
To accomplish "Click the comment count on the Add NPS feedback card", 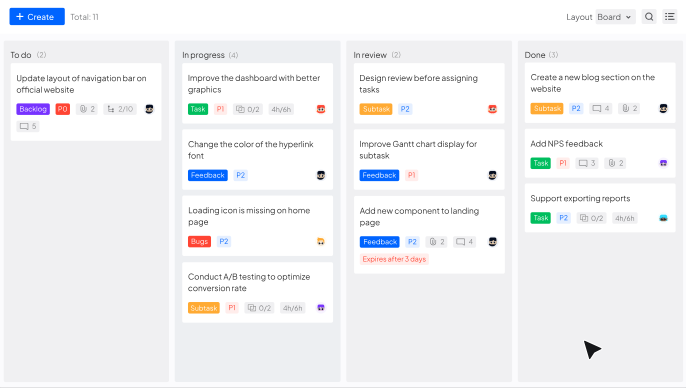I will (587, 163).
